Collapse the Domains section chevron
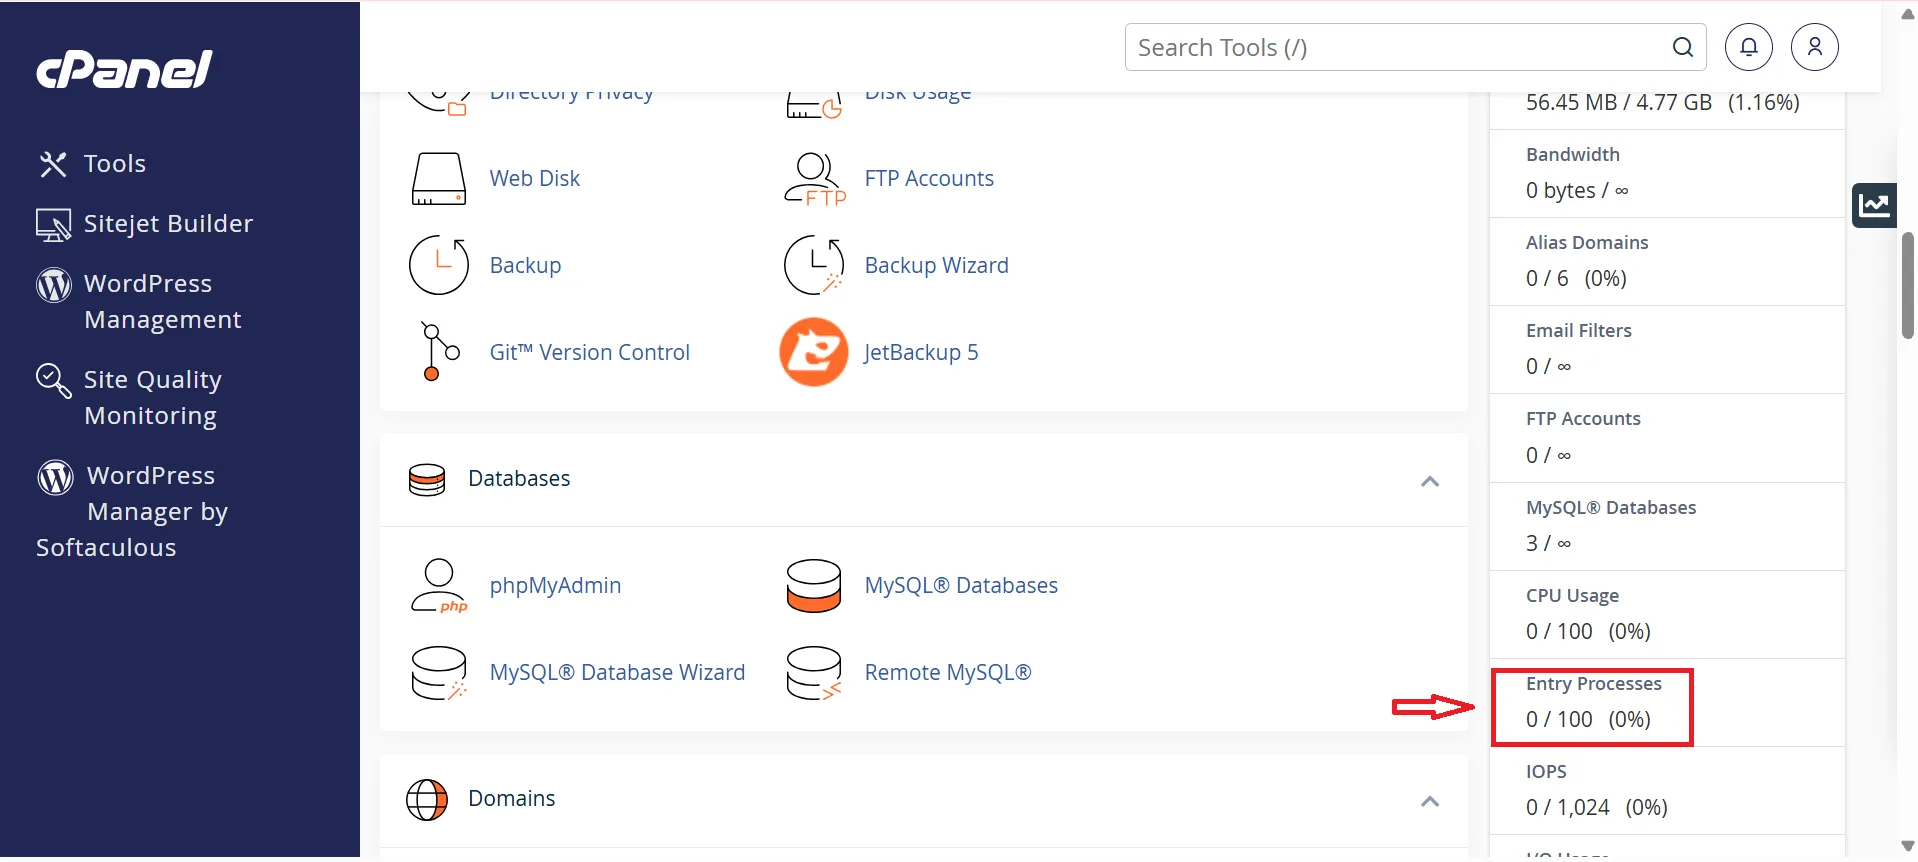The image size is (1918, 862). click(1429, 801)
